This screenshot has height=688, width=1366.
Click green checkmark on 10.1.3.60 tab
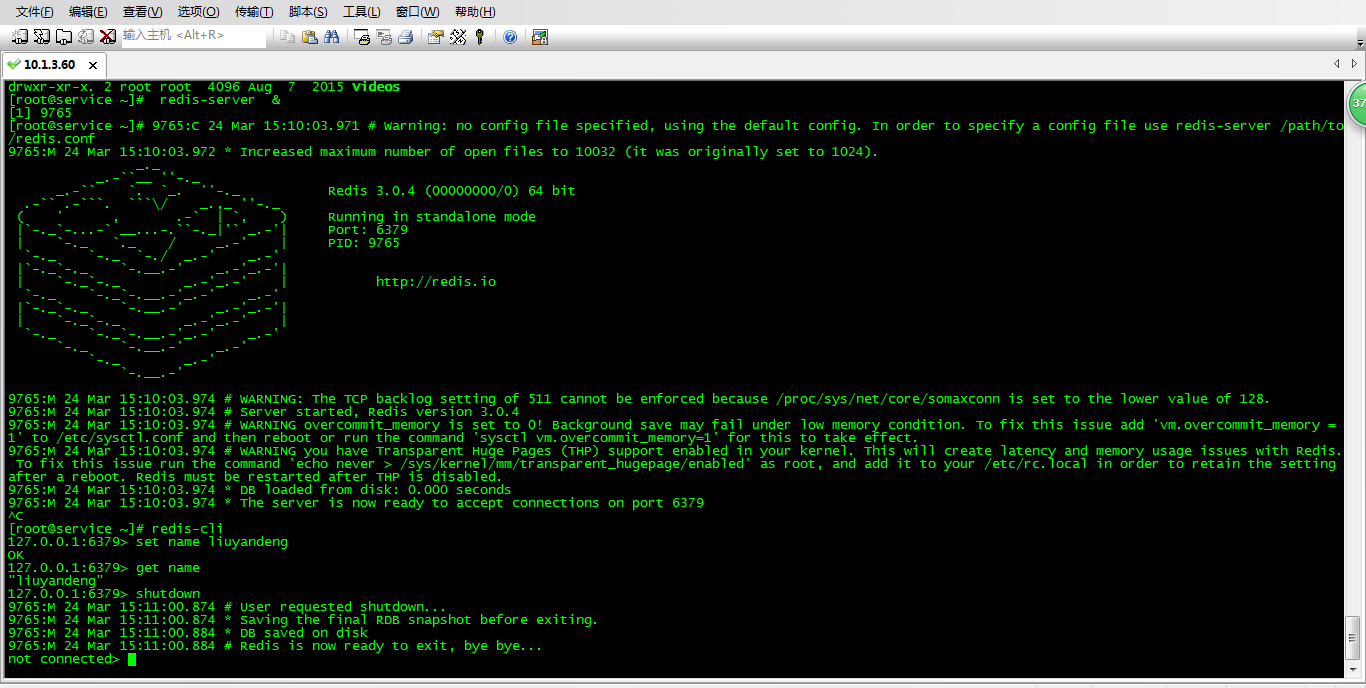point(13,64)
